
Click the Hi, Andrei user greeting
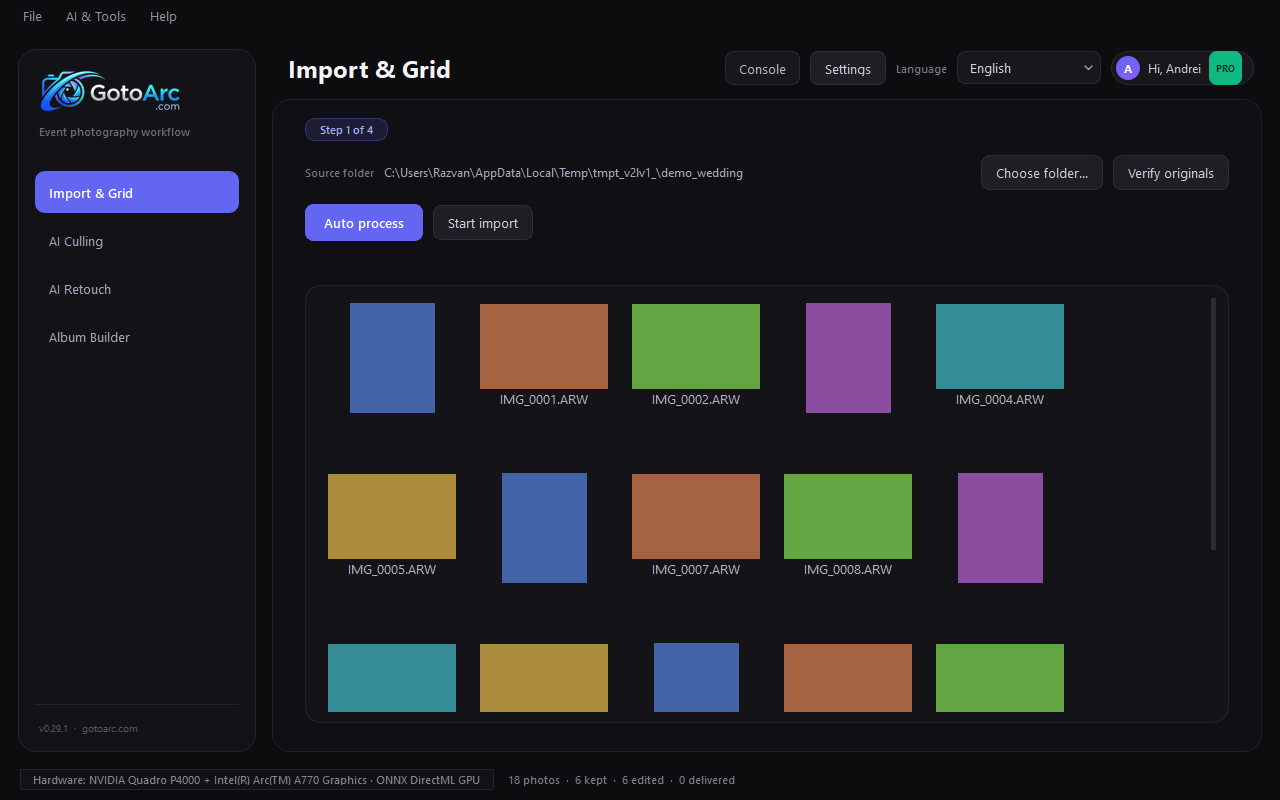click(x=1174, y=69)
